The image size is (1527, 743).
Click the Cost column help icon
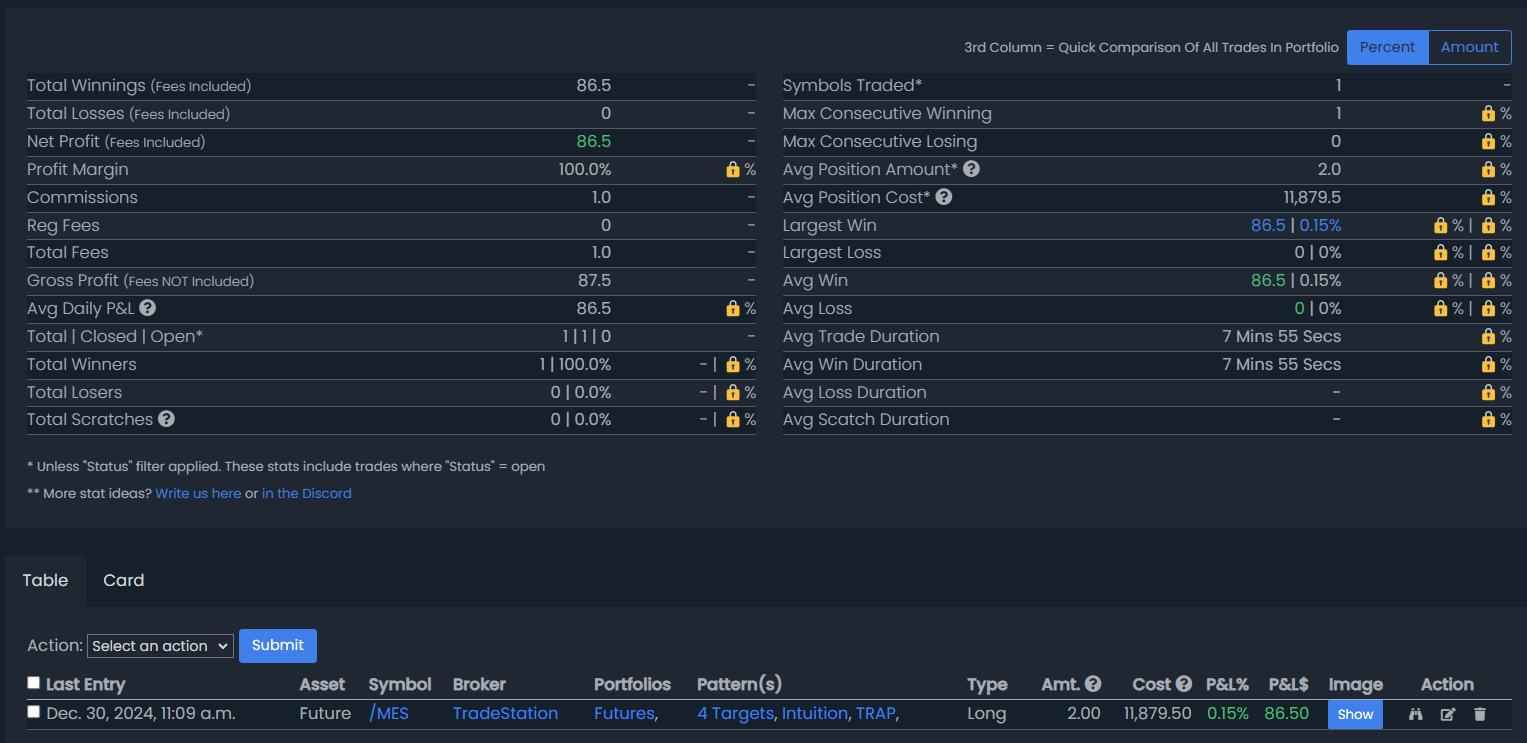click(1184, 684)
